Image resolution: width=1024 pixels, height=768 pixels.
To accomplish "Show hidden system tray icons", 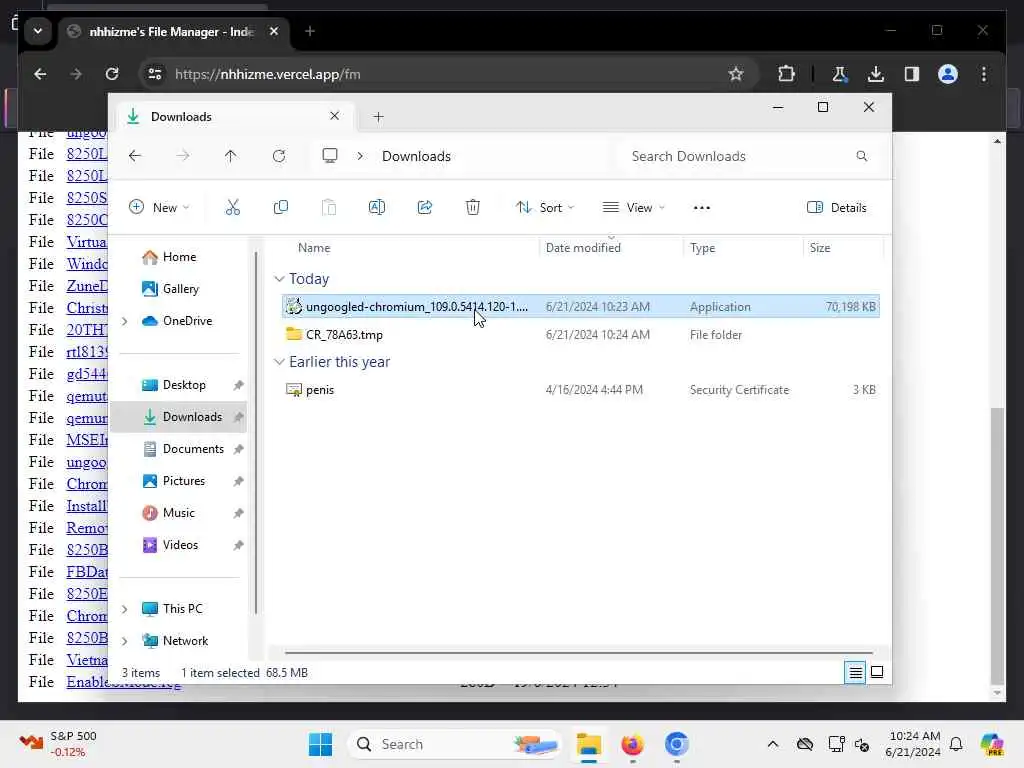I will tap(773, 744).
